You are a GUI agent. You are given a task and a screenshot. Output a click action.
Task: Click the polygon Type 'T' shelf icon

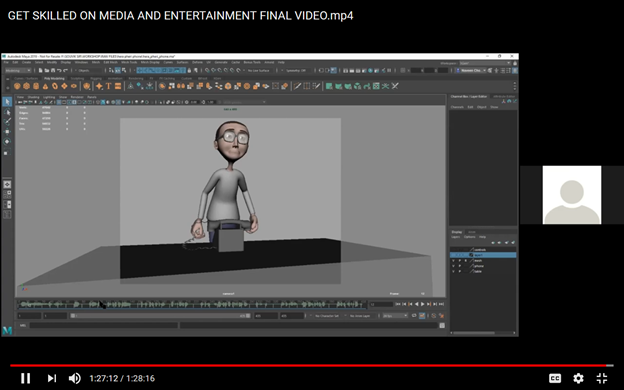coord(108,86)
